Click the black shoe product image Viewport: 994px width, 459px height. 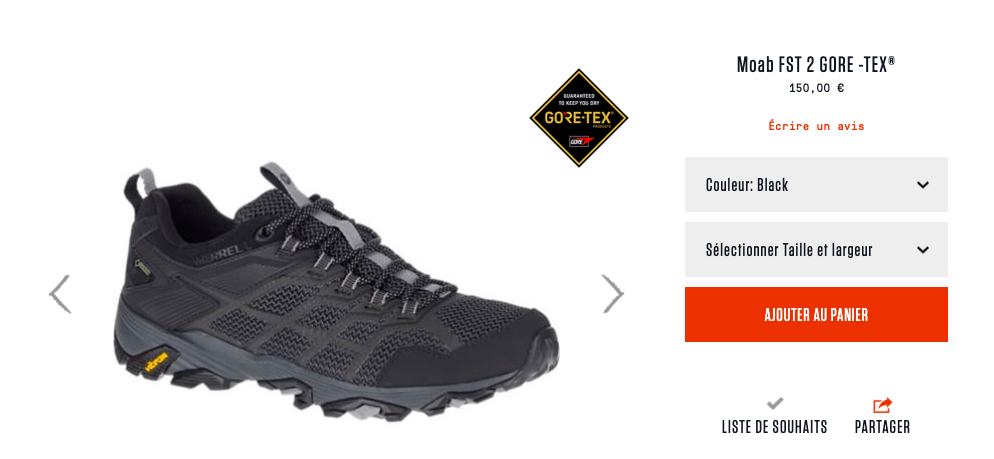(x=340, y=293)
